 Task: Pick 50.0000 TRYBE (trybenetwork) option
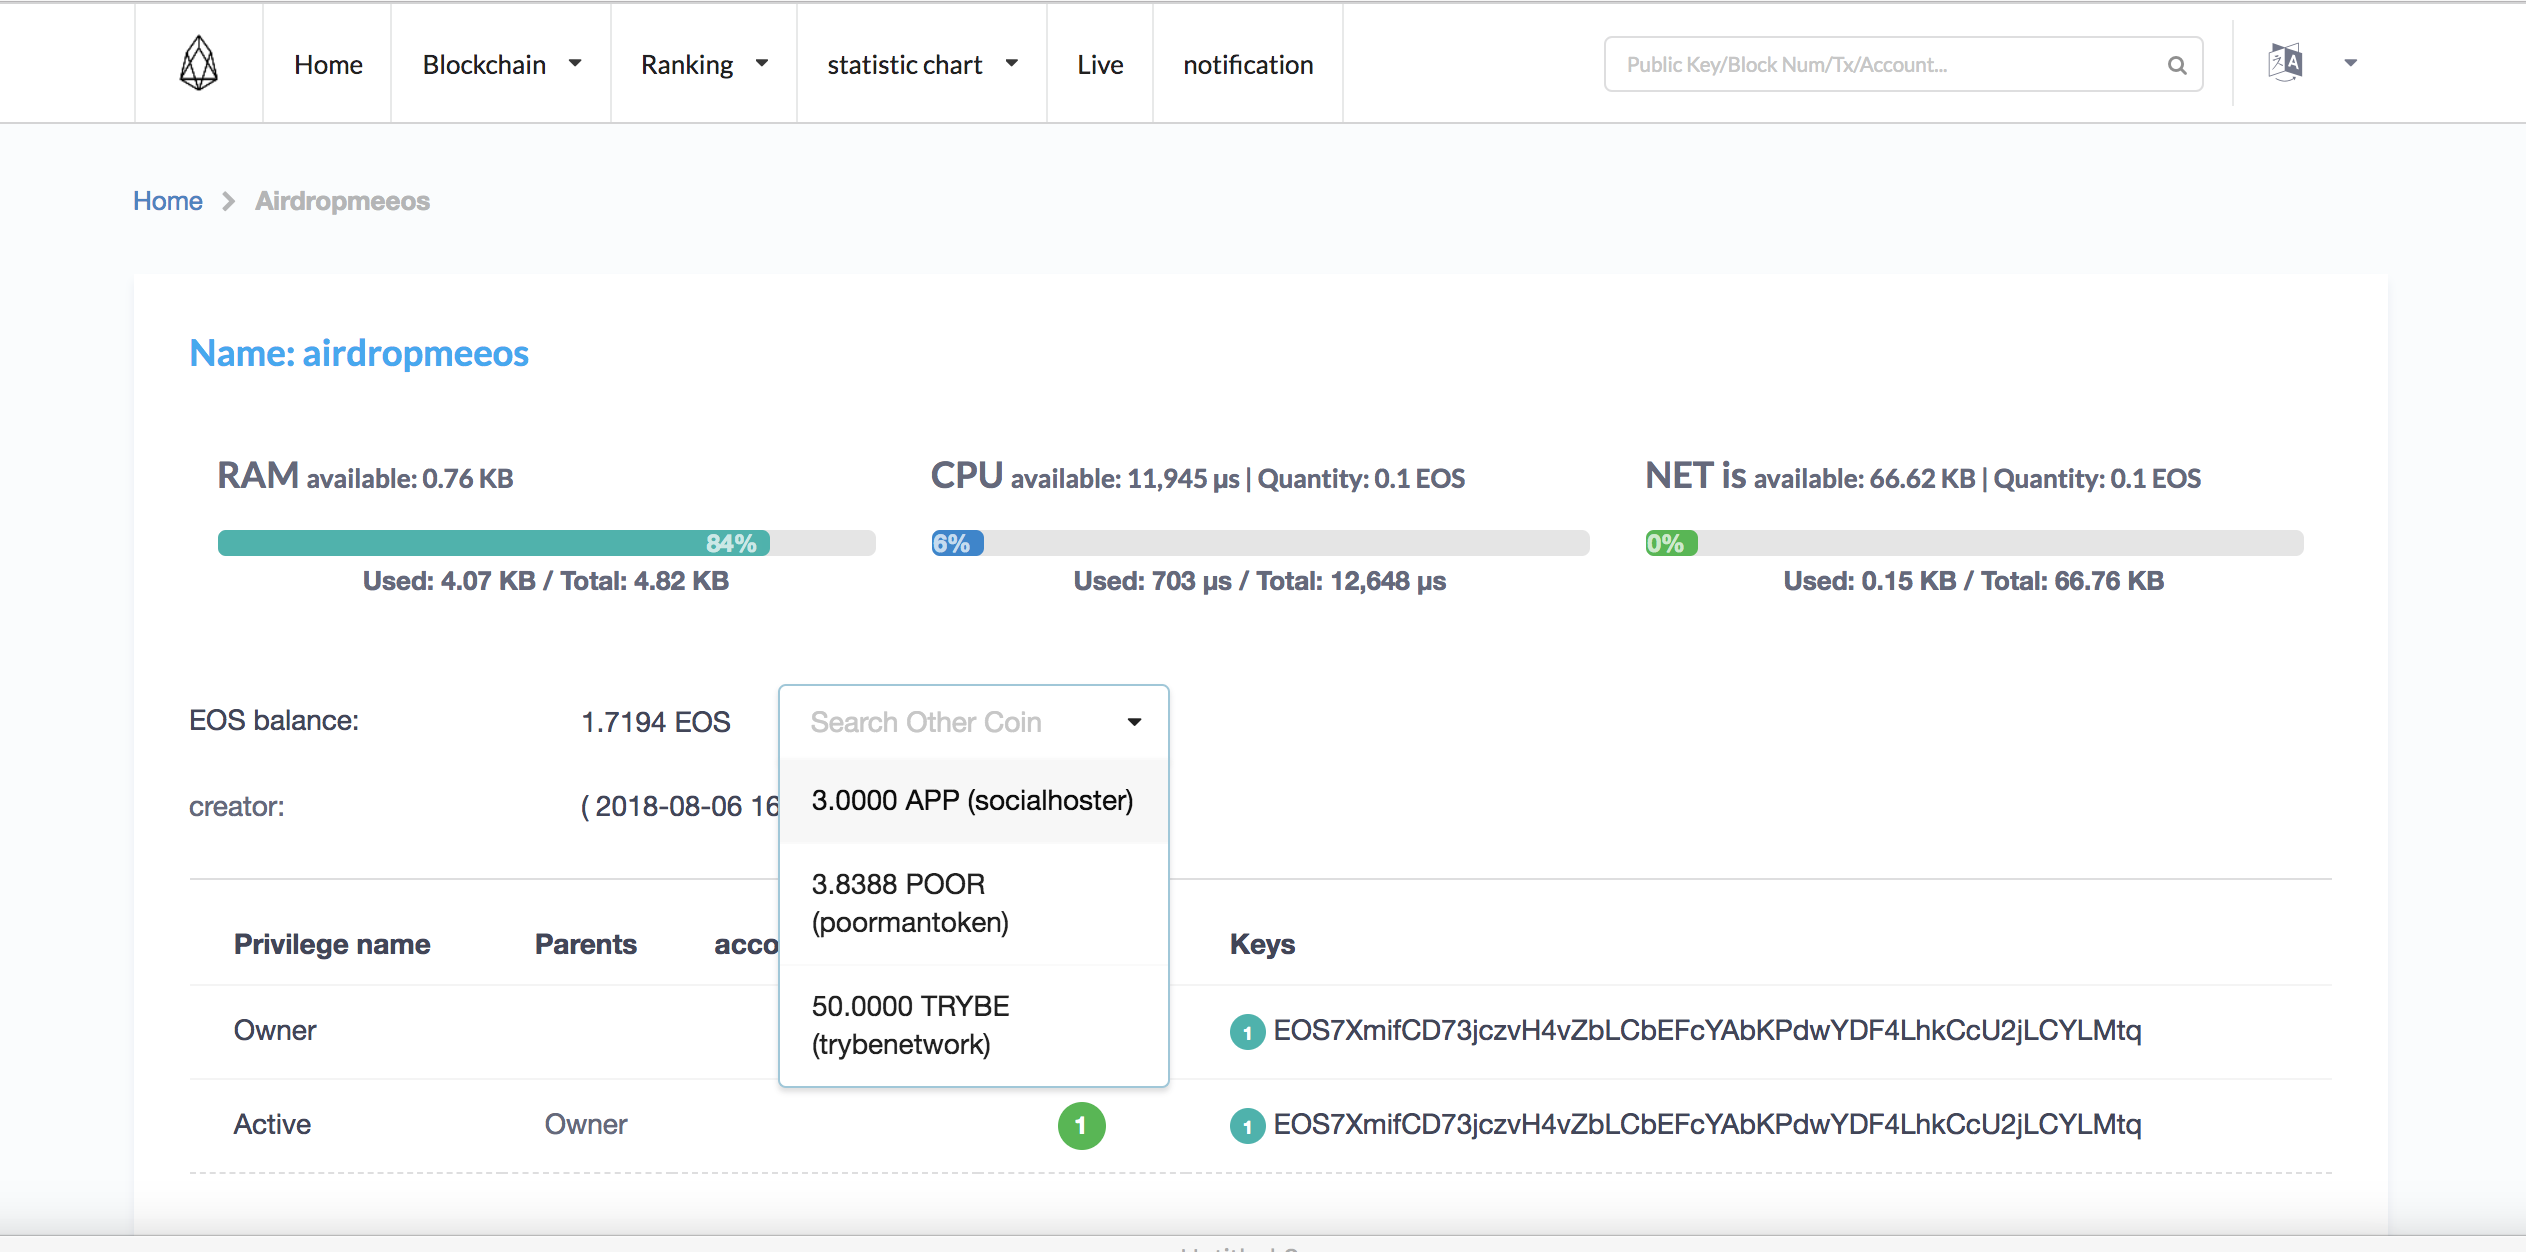coord(910,1025)
